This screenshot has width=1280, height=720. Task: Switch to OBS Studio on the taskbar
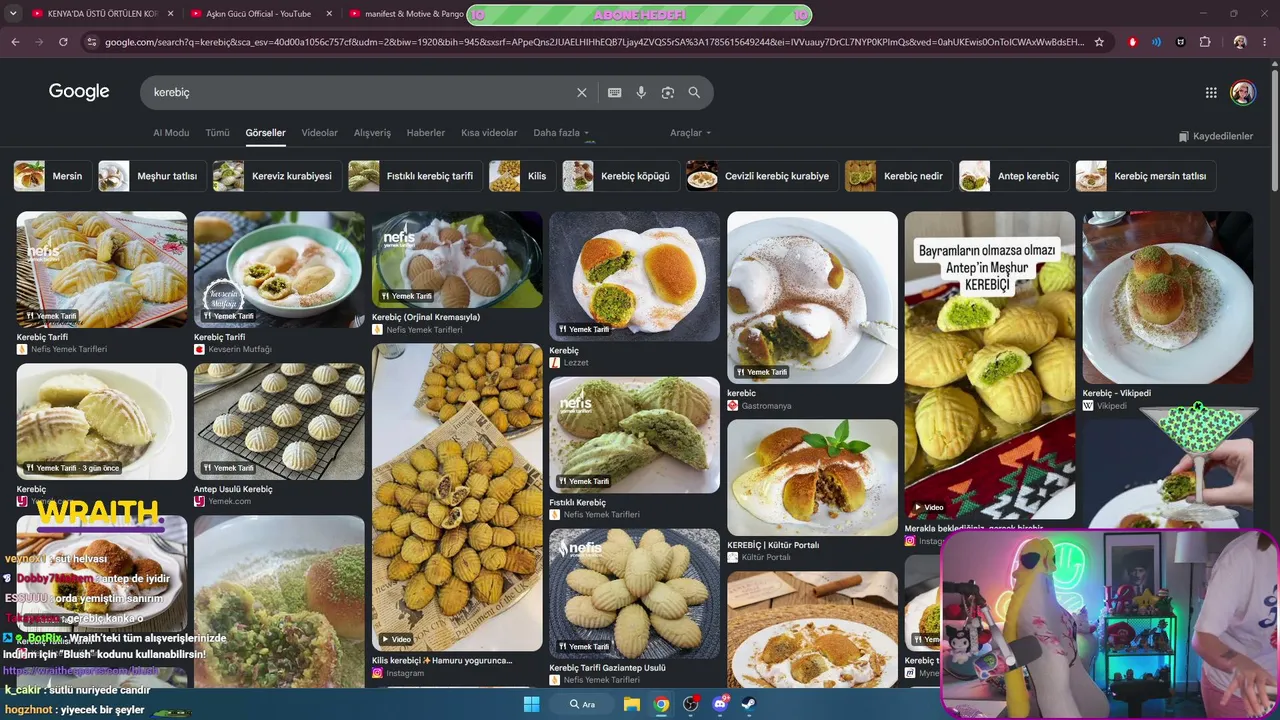690,704
